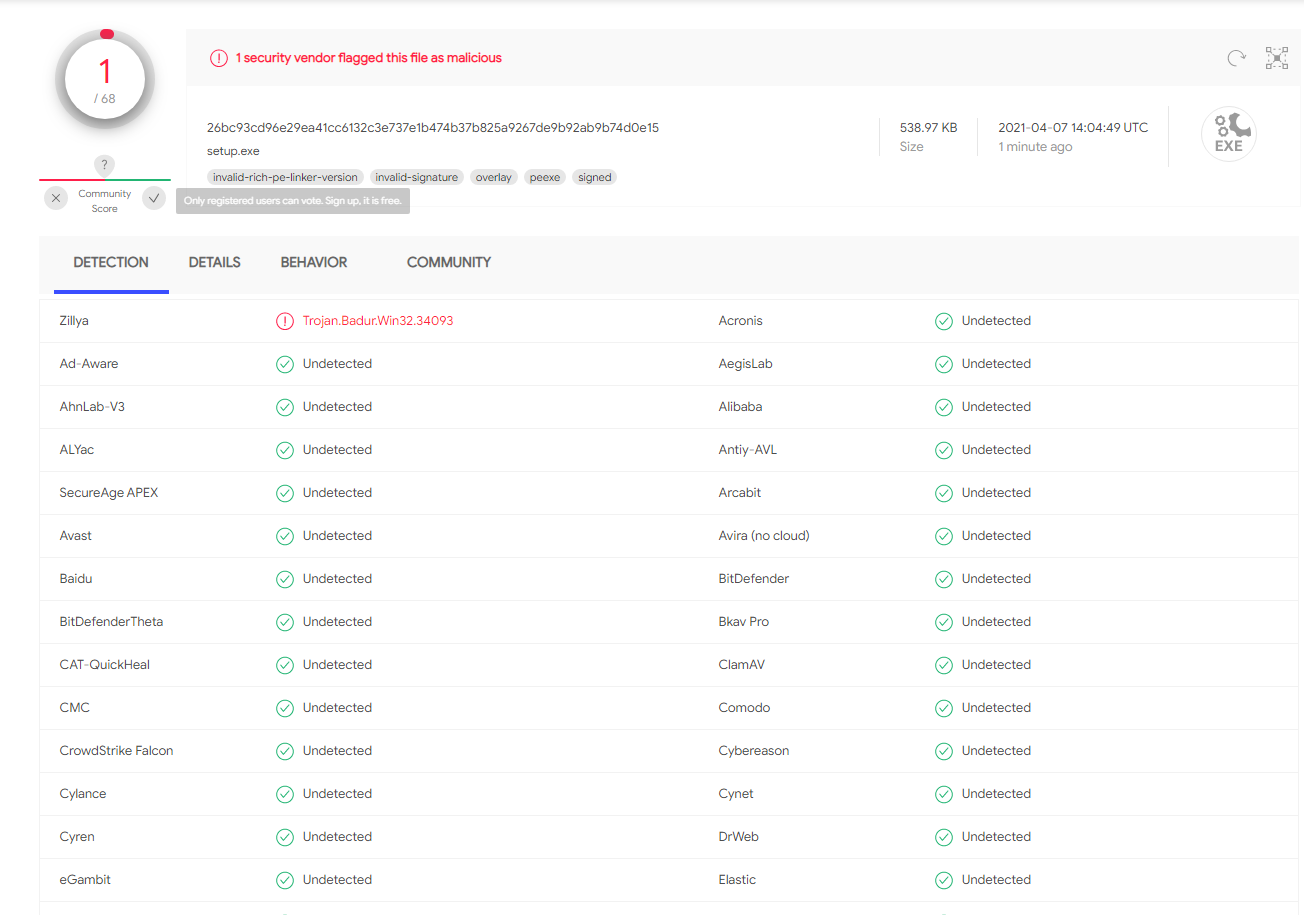The width and height of the screenshot is (1304, 915).
Task: Click the Zillya vendor name
Action: 74,321
